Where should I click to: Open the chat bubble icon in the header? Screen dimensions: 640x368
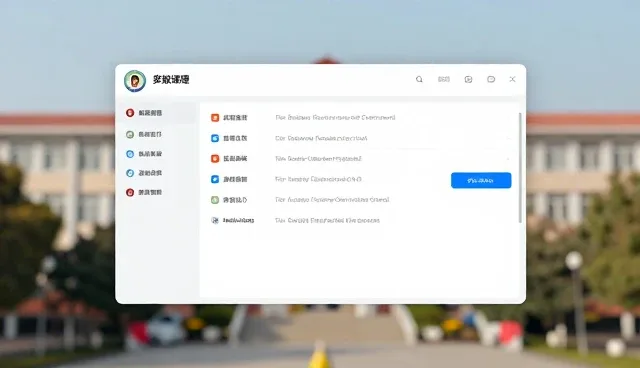(491, 79)
